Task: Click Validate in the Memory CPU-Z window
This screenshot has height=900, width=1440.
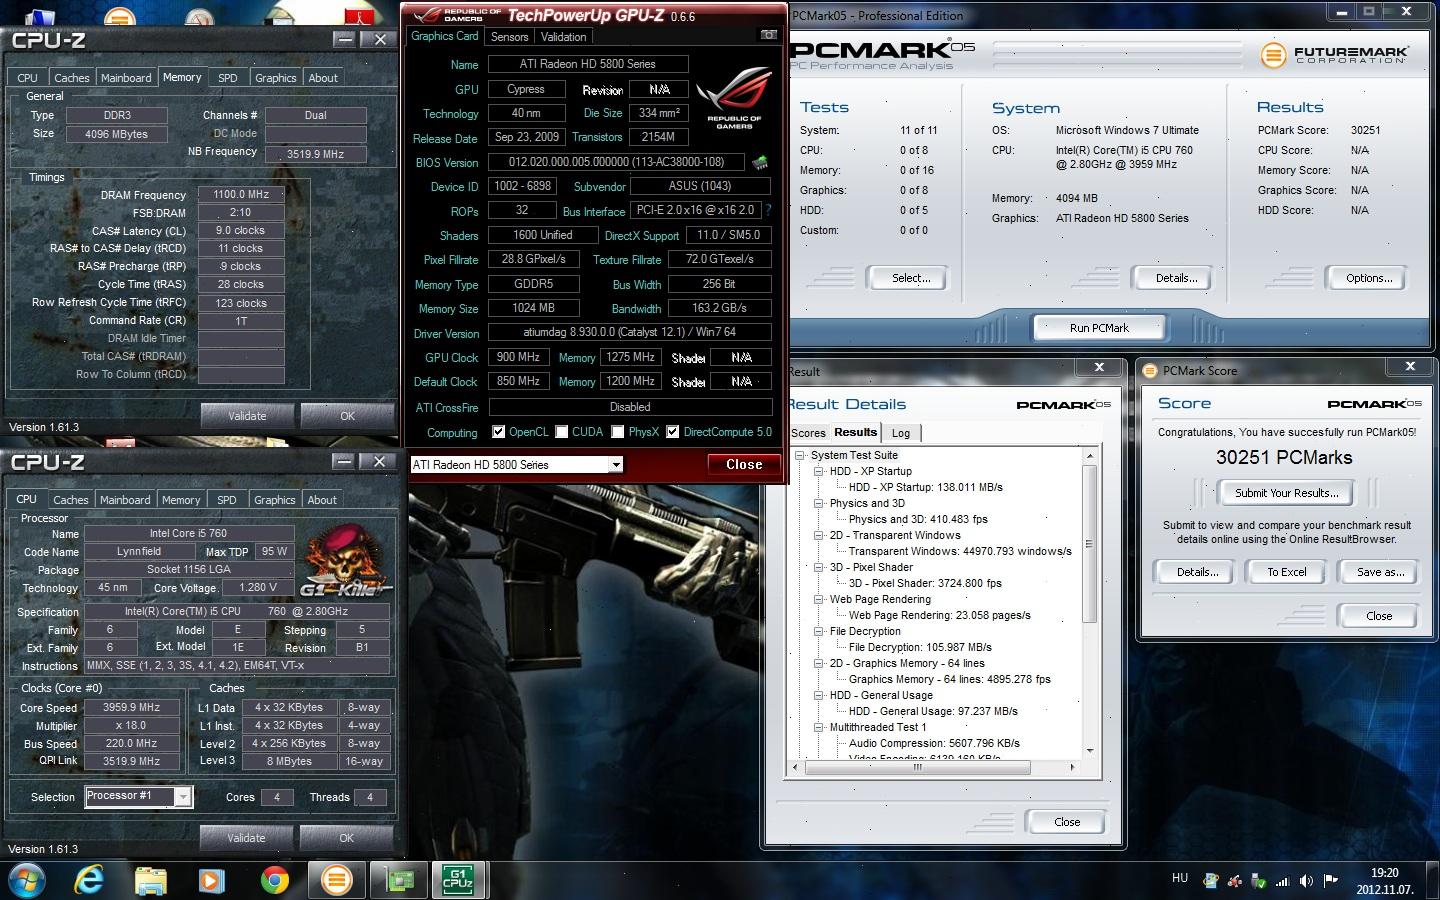Action: click(247, 416)
